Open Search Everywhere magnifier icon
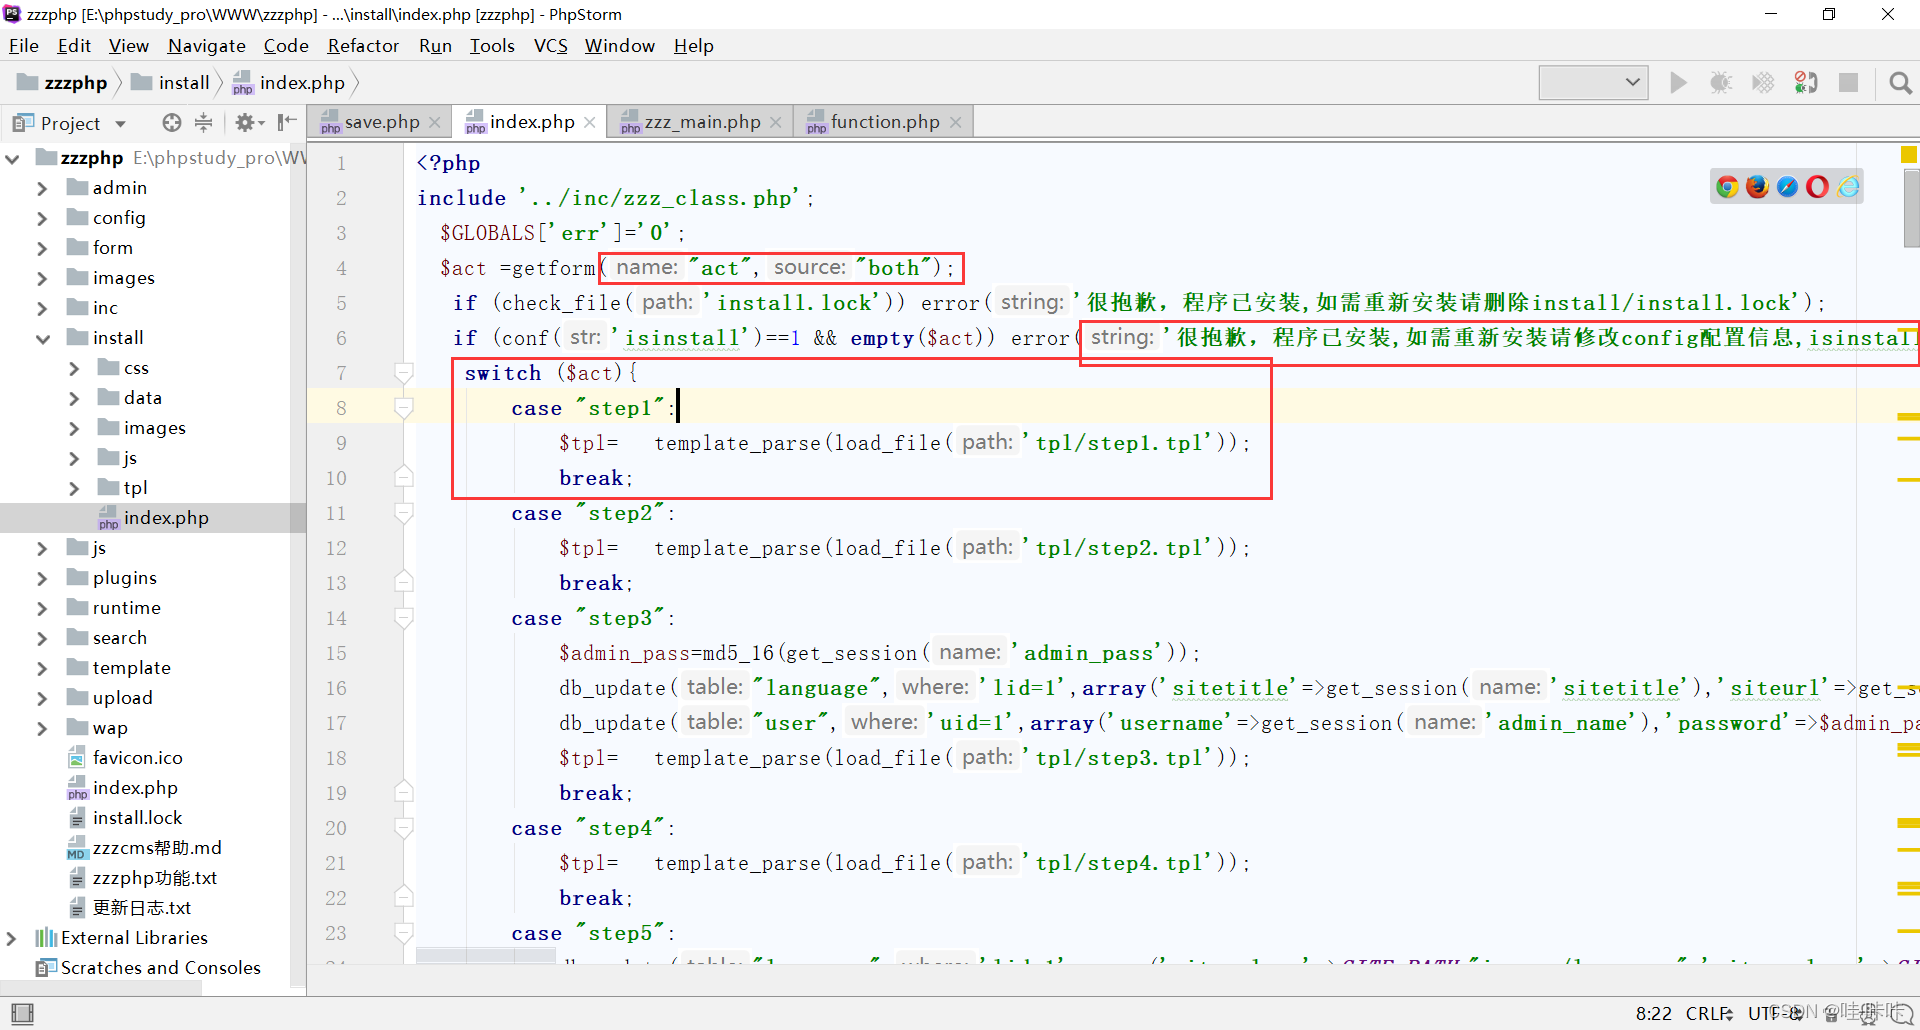This screenshot has height=1030, width=1920. pyautogui.click(x=1900, y=83)
